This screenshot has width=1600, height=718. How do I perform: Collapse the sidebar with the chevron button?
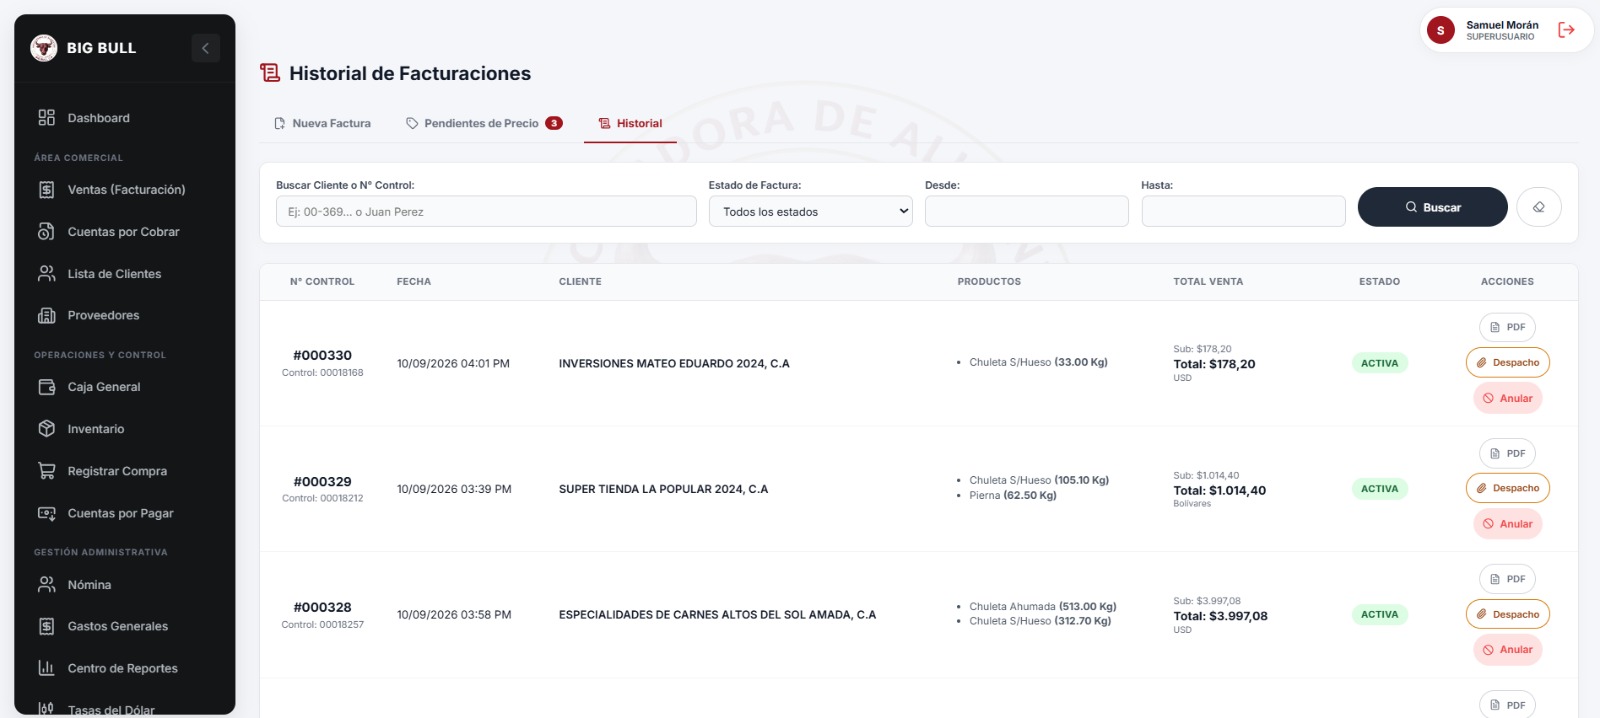(205, 48)
